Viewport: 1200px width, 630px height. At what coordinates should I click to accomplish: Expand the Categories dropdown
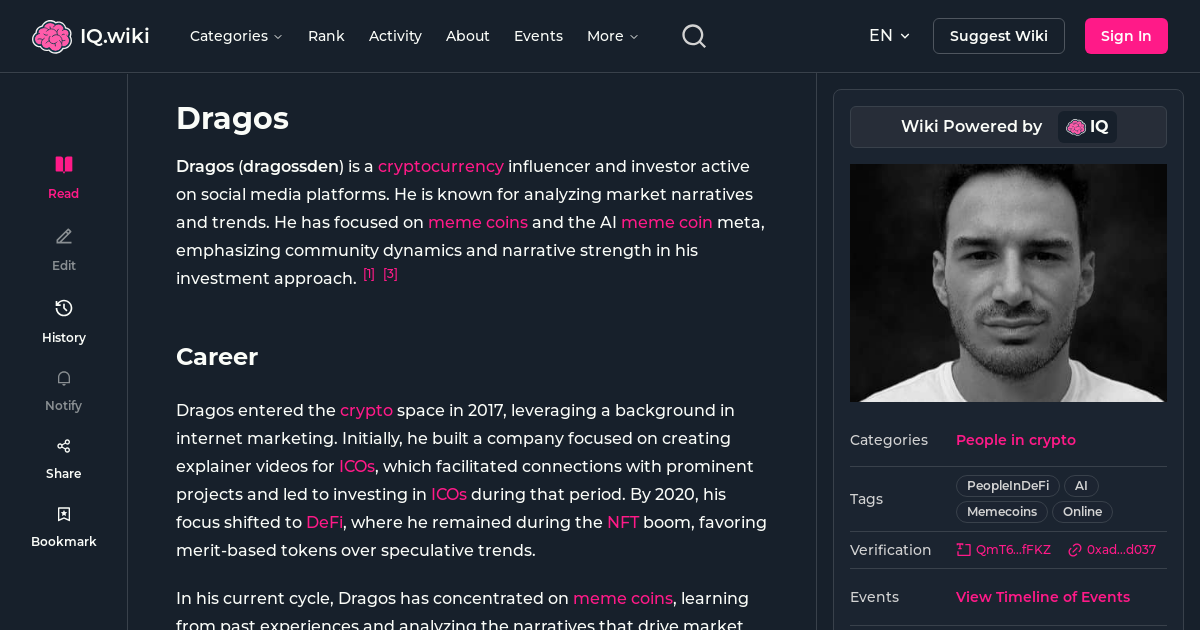pos(236,36)
